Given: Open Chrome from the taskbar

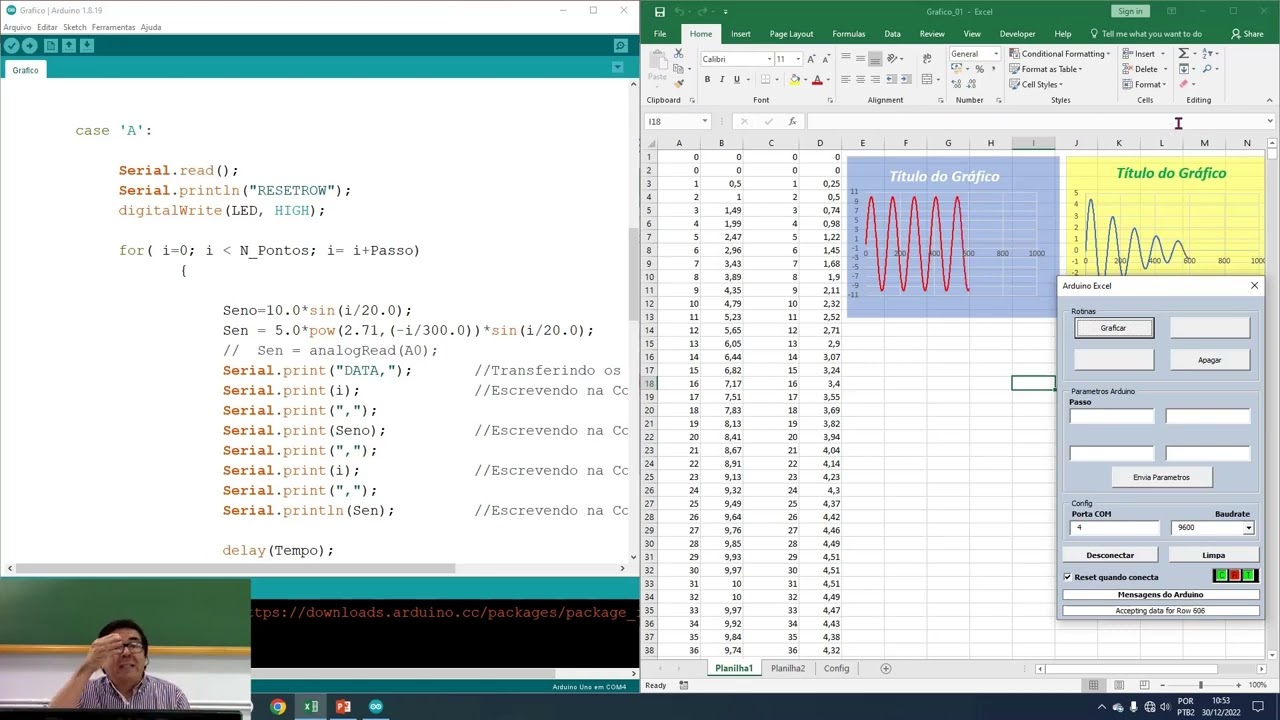Looking at the screenshot, I should tap(278, 707).
